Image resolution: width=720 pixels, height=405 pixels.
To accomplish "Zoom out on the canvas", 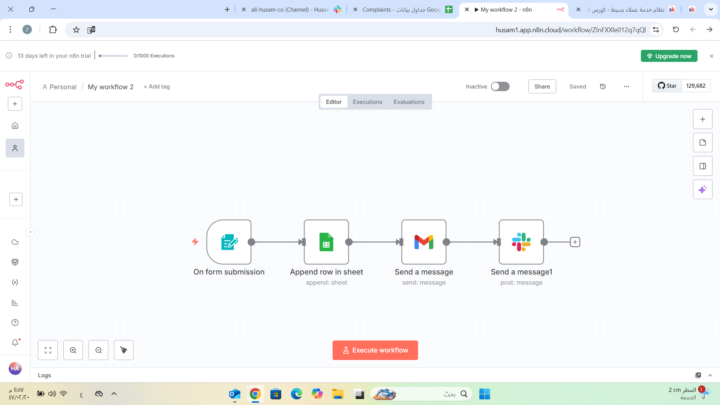I will coord(98,350).
